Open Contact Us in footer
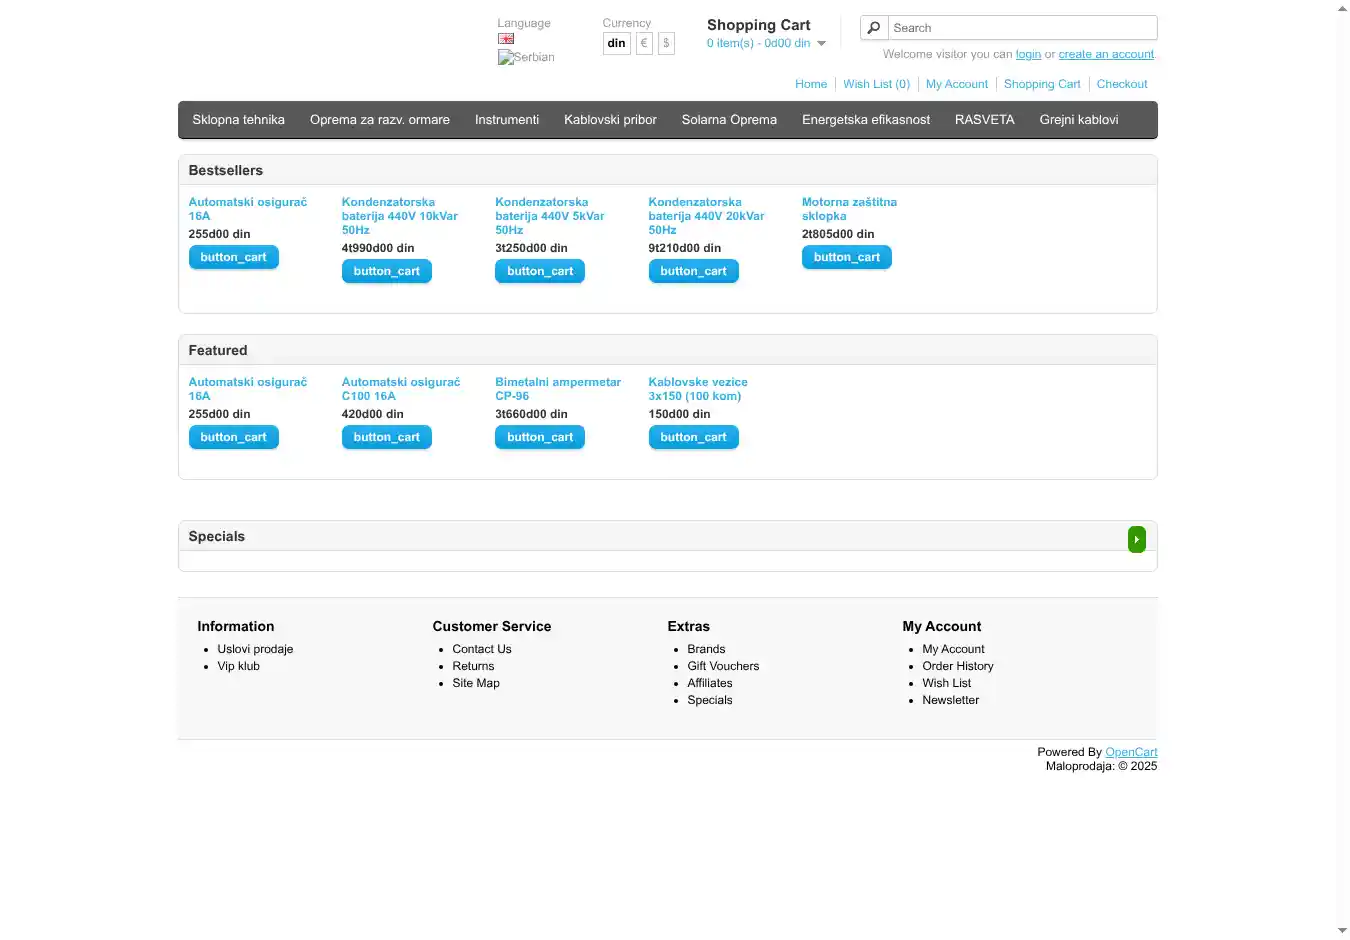 pyautogui.click(x=481, y=650)
